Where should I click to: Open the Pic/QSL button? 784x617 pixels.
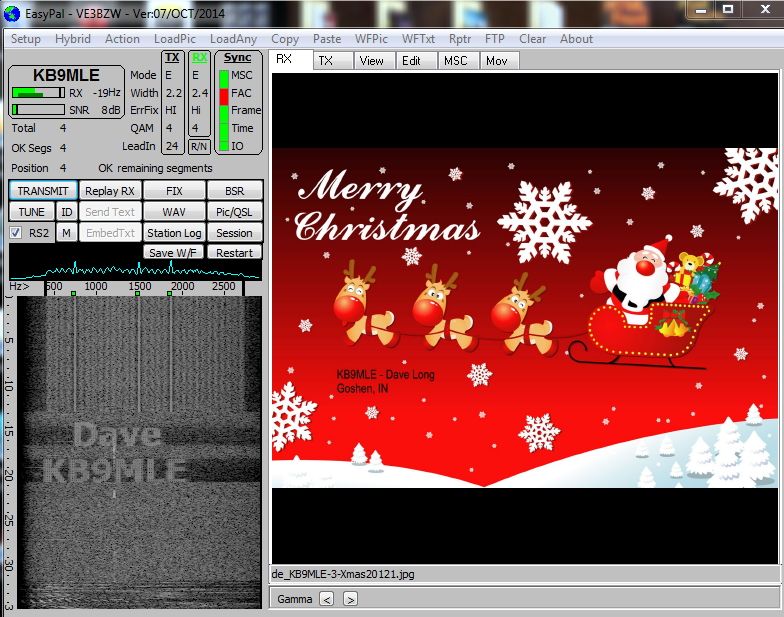point(234,212)
